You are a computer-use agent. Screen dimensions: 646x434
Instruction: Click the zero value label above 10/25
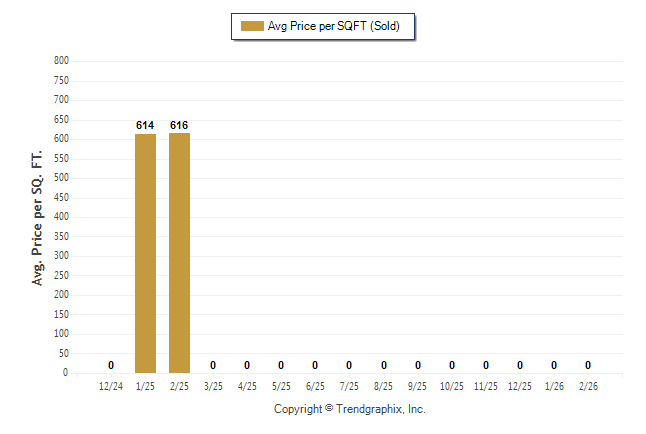pyautogui.click(x=452, y=365)
